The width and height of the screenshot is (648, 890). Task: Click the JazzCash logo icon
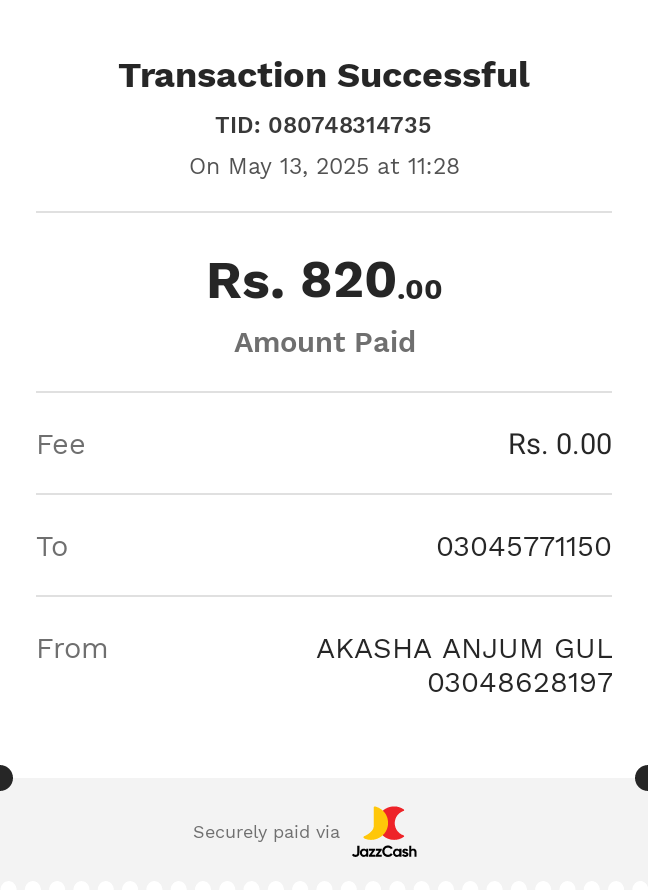pyautogui.click(x=384, y=823)
